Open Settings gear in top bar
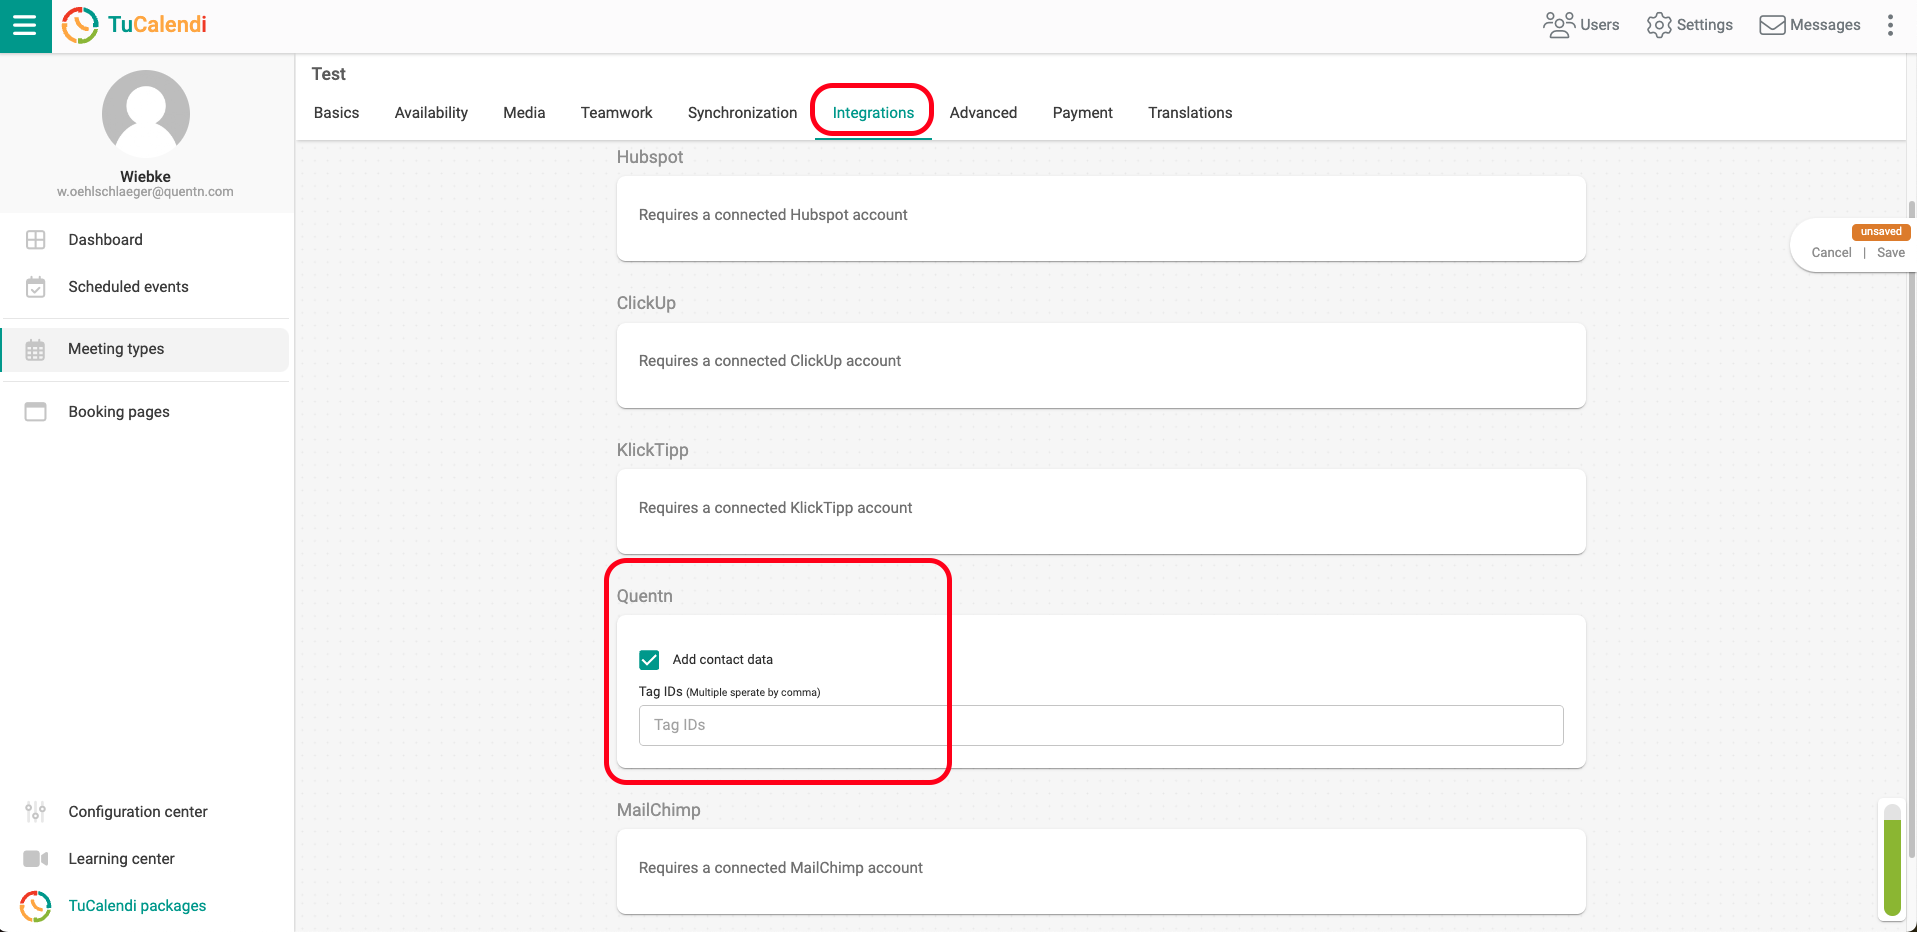Viewport: 1917px width, 932px height. point(1690,25)
